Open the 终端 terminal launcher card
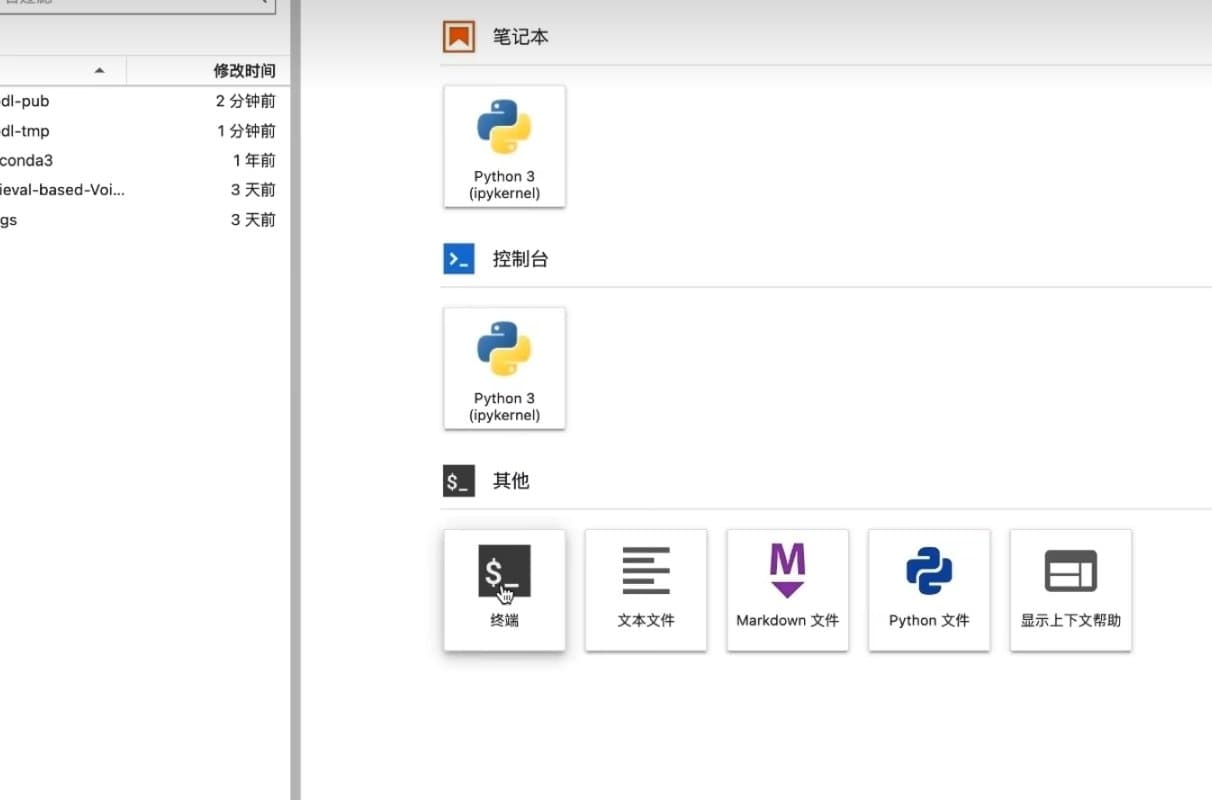This screenshot has height=800, width=1212. (x=504, y=590)
